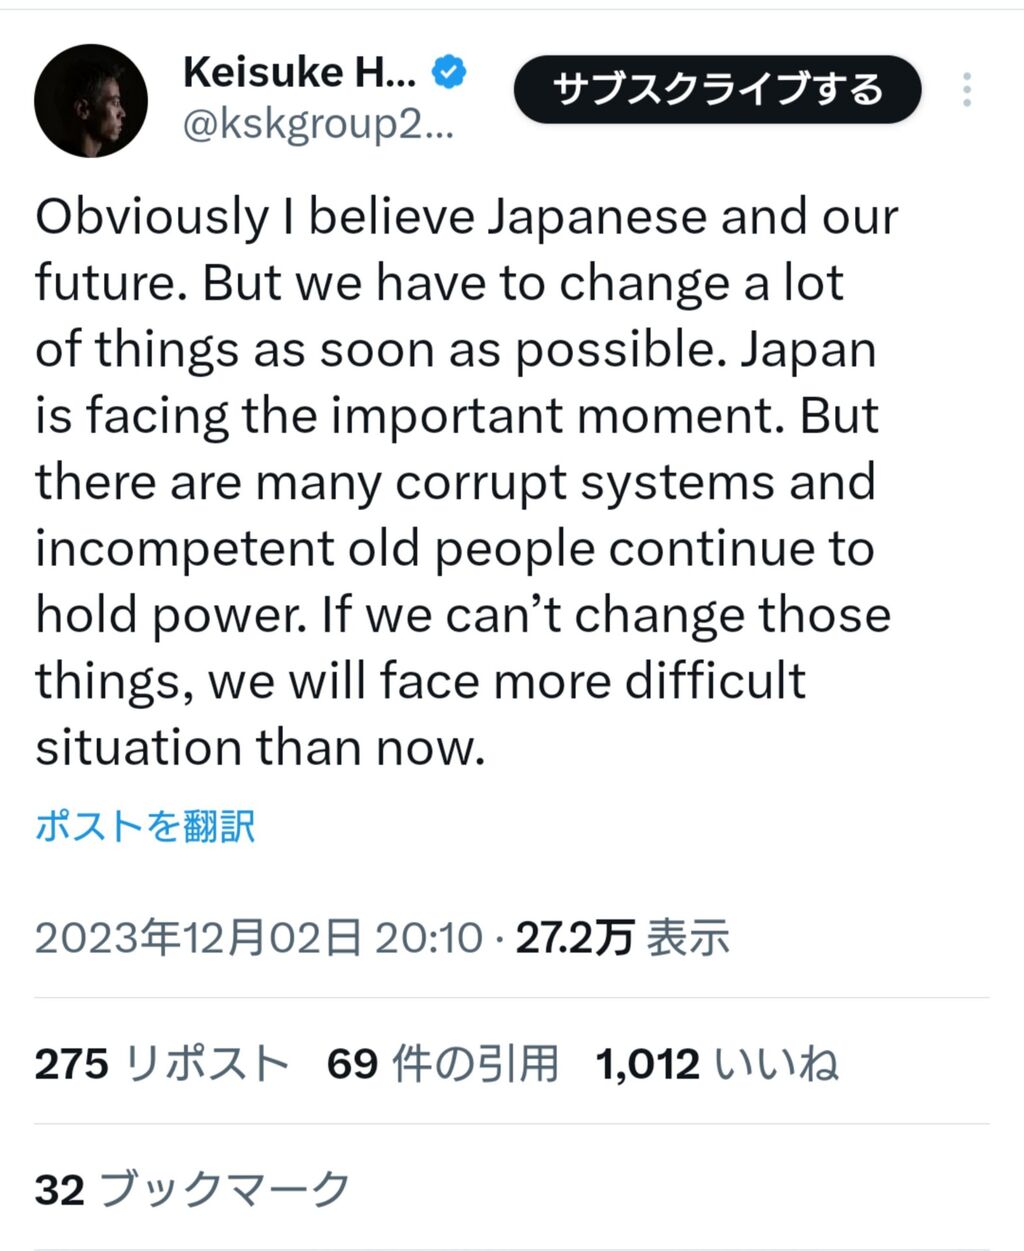View the 27.2万 表示 view count

point(622,938)
